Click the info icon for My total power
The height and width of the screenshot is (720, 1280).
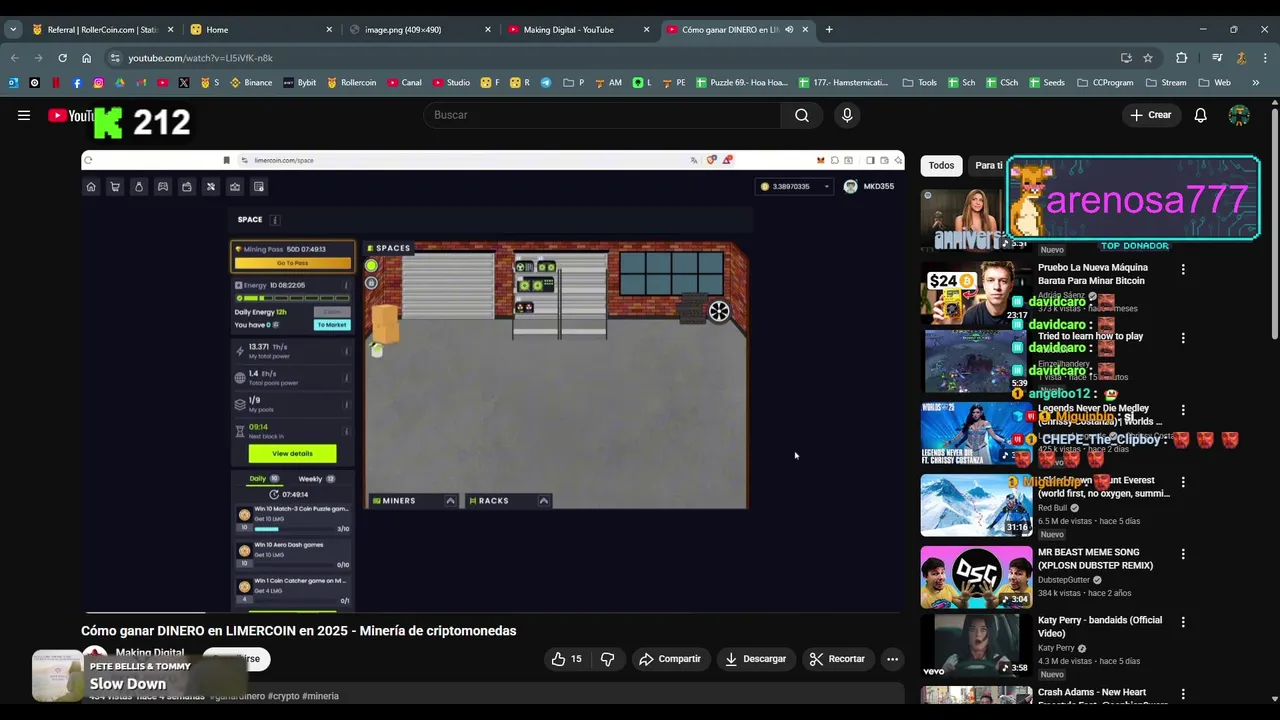(347, 351)
